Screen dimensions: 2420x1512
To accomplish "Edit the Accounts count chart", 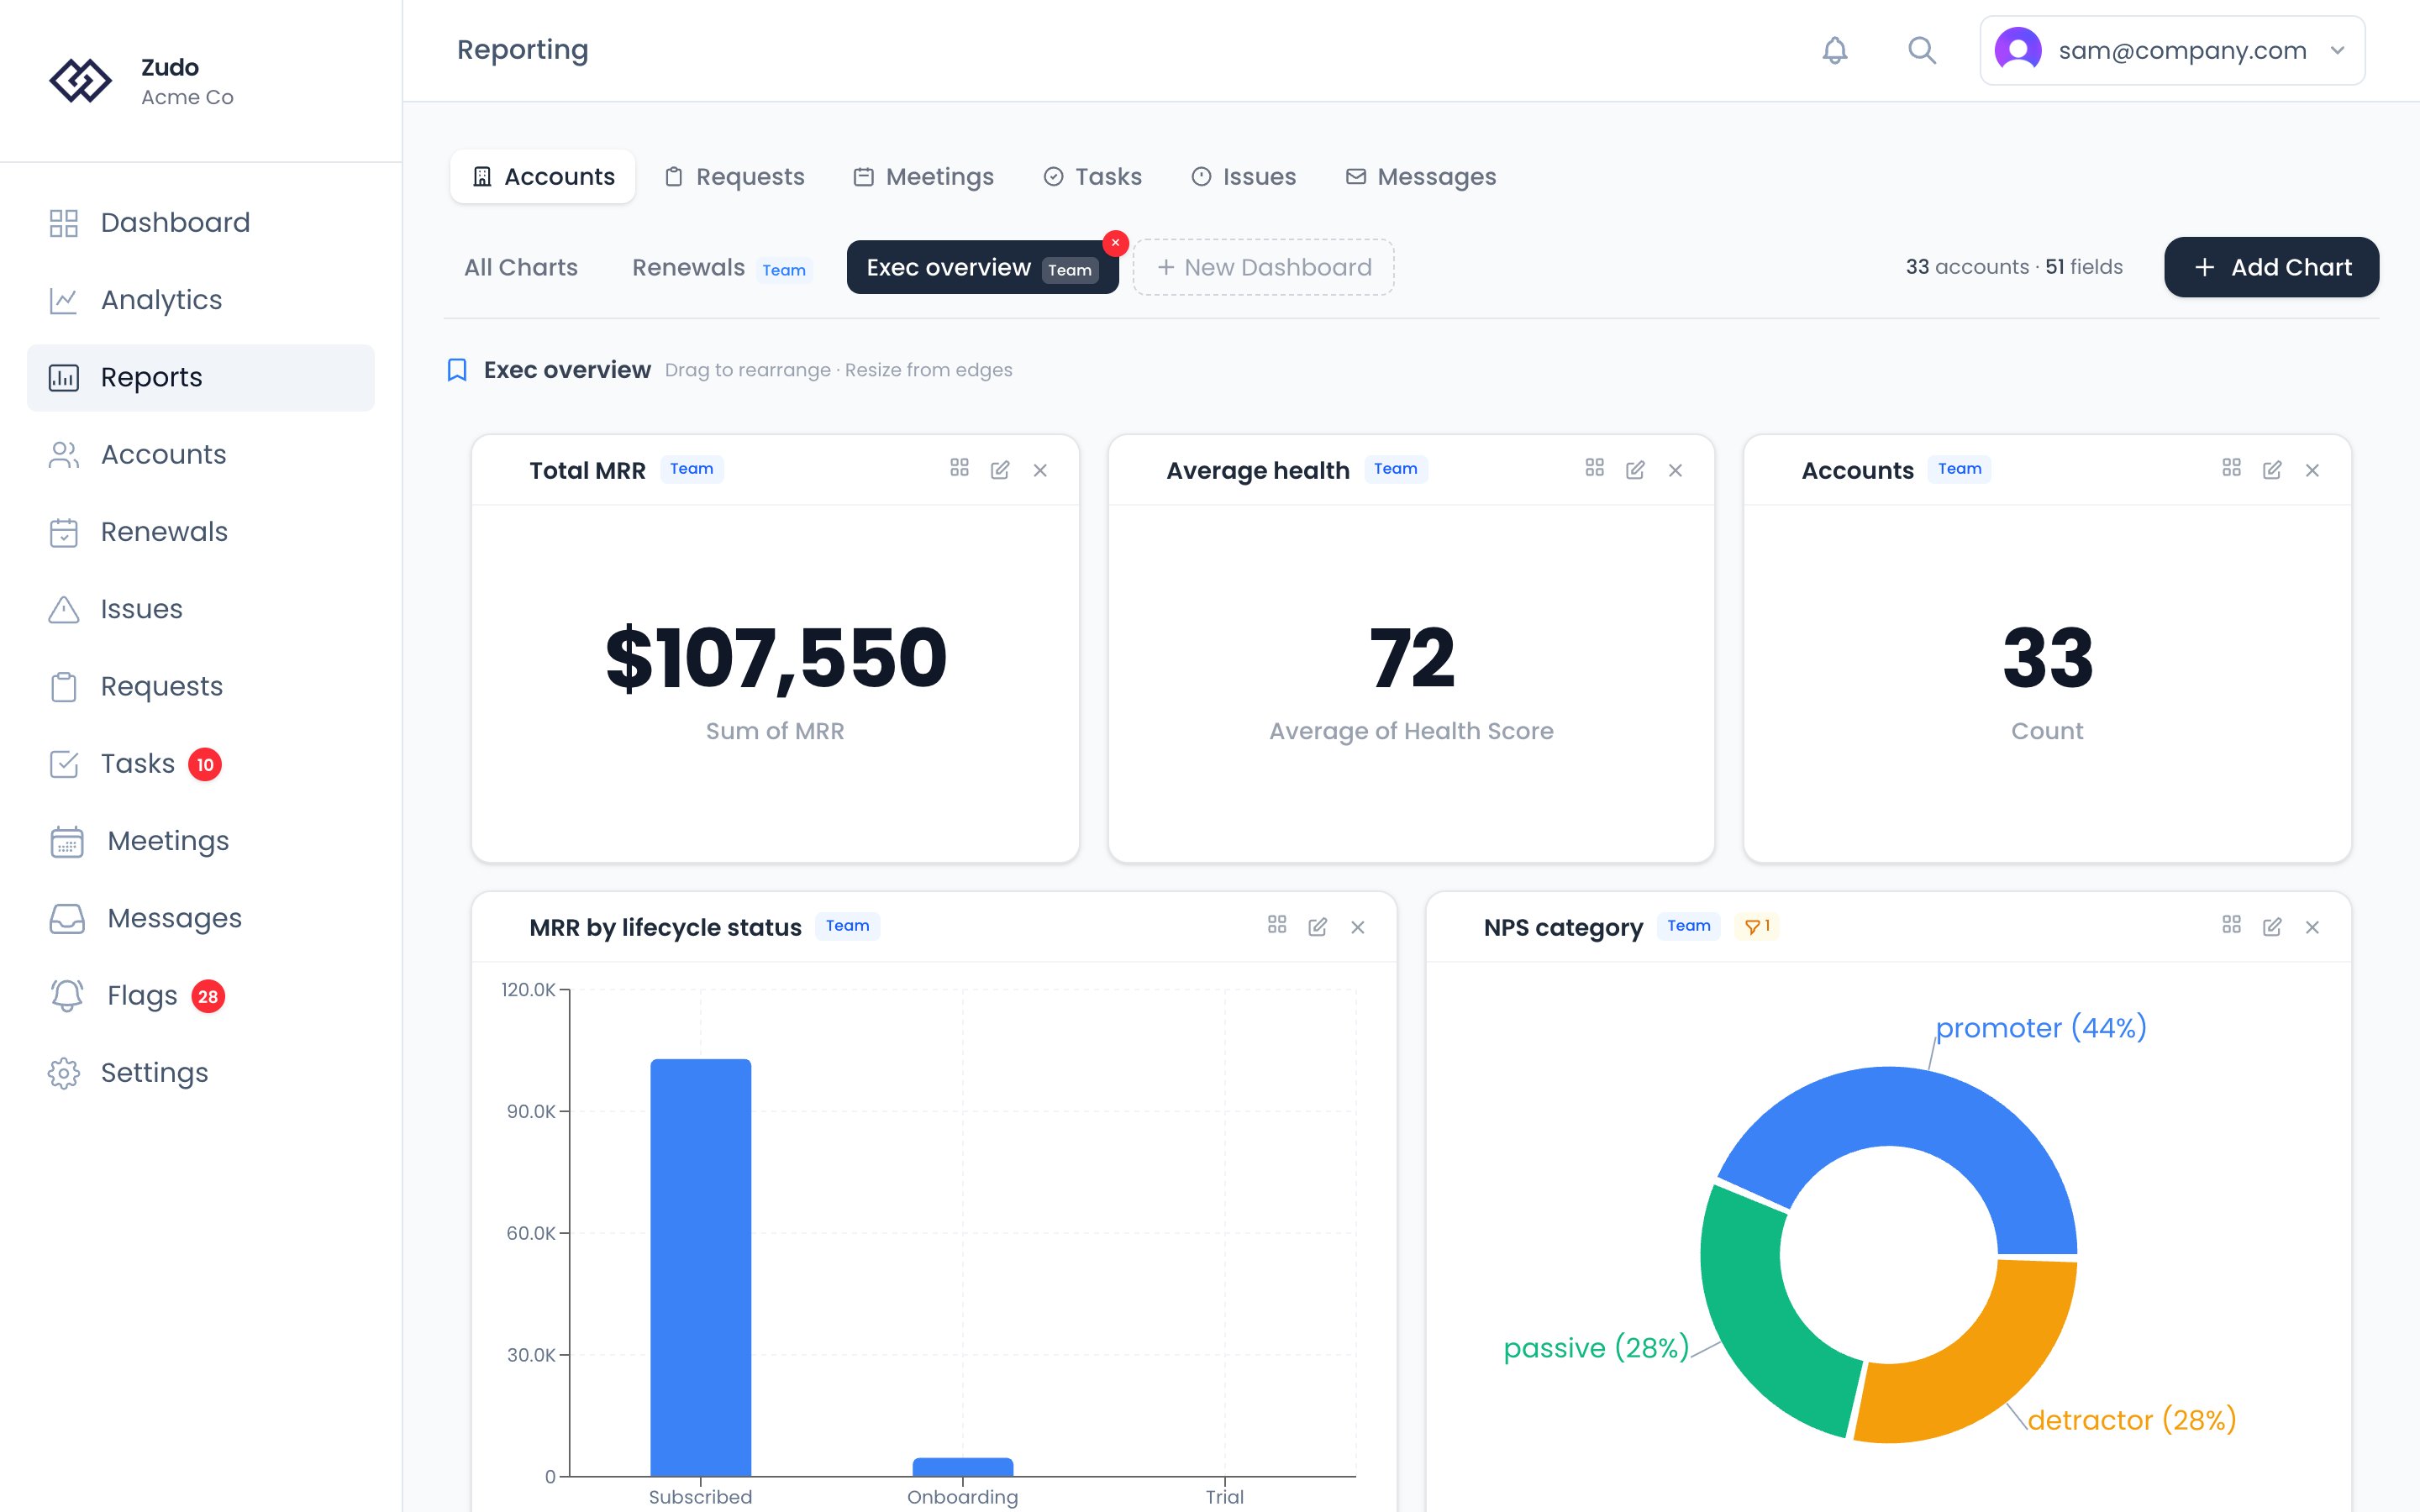I will tap(2272, 470).
